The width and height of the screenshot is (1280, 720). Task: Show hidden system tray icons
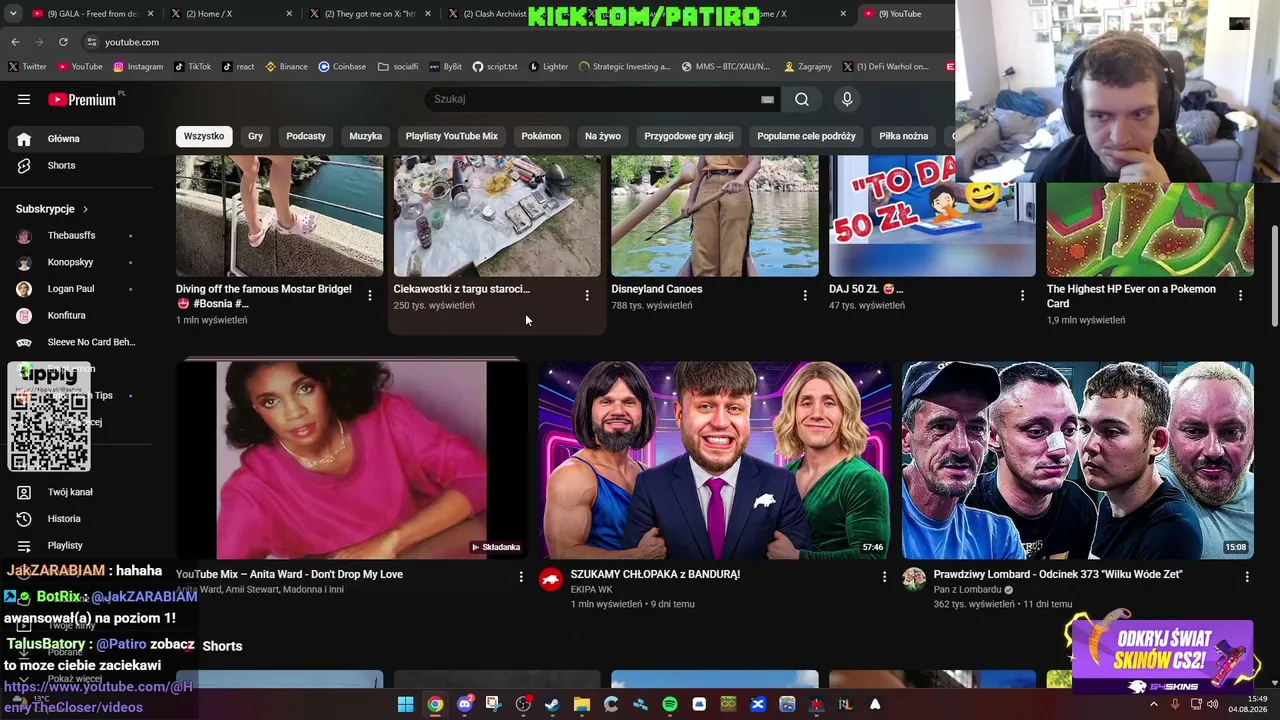coord(1153,704)
